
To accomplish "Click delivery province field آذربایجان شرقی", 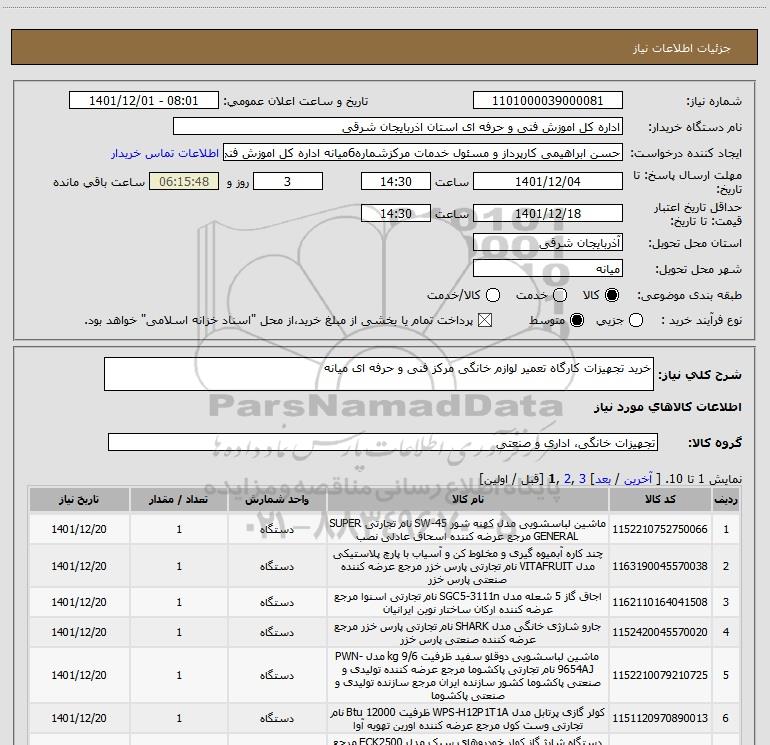I will tap(548, 242).
